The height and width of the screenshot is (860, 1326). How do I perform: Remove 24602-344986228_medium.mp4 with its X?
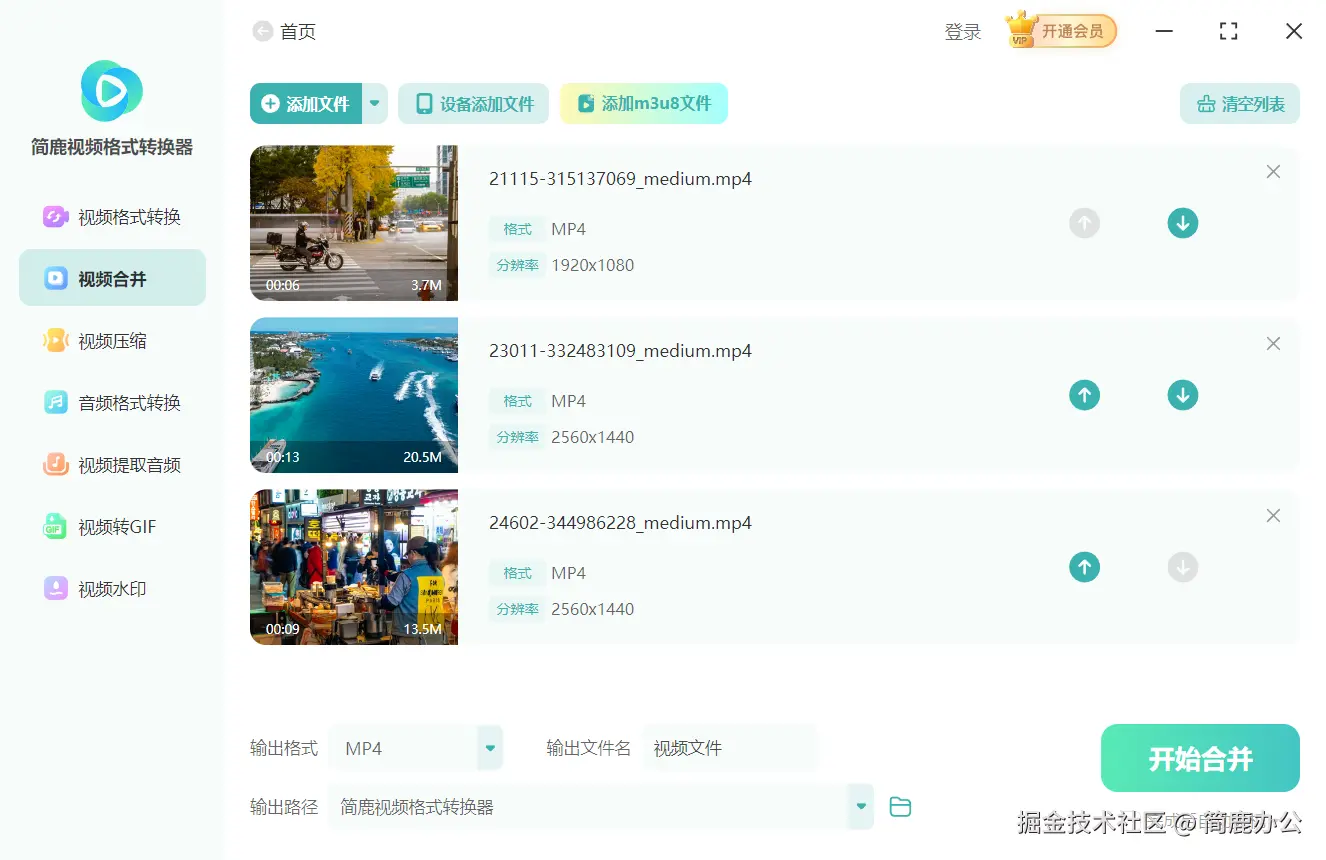1273,516
